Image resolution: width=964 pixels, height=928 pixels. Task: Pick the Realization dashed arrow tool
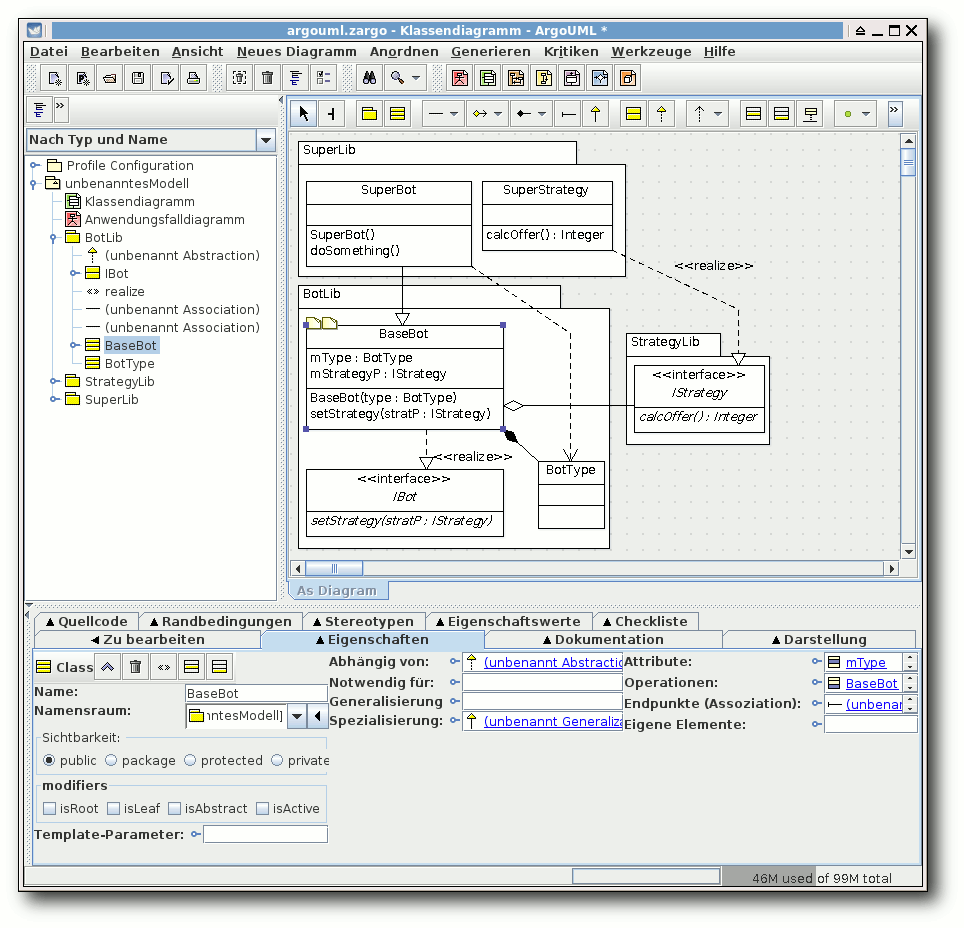pos(662,114)
